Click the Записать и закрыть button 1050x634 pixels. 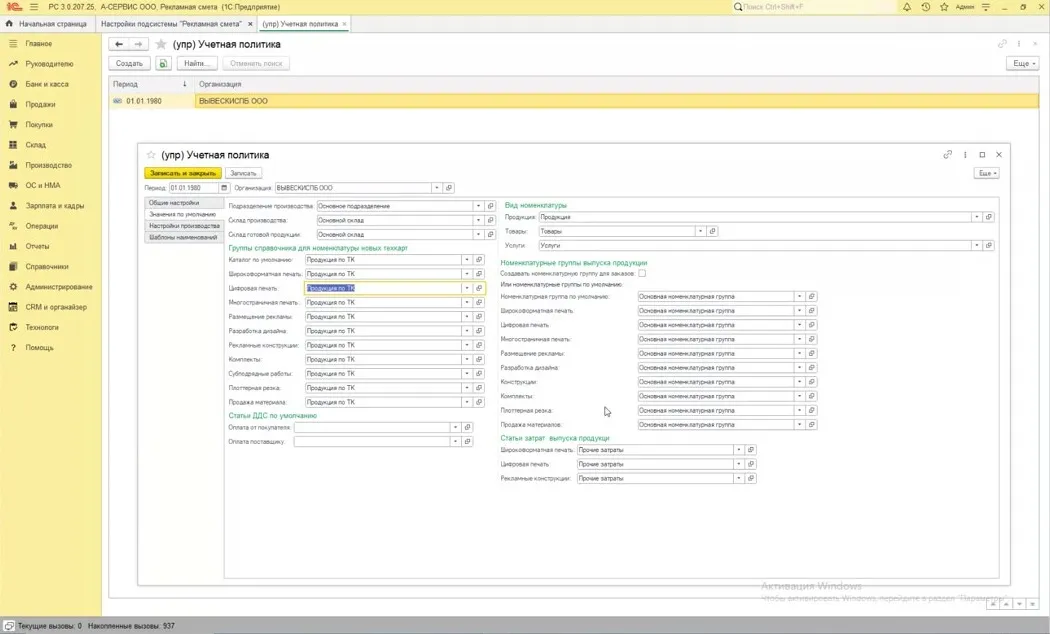pyautogui.click(x=183, y=173)
